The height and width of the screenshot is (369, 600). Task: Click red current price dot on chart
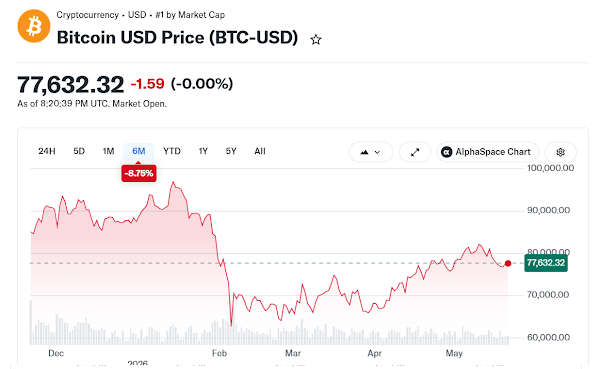tap(508, 263)
